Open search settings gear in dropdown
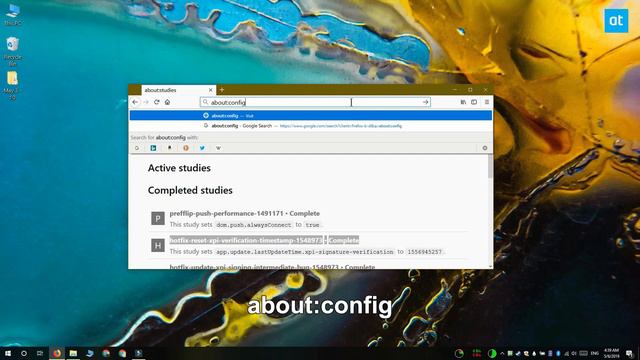 [x=485, y=148]
